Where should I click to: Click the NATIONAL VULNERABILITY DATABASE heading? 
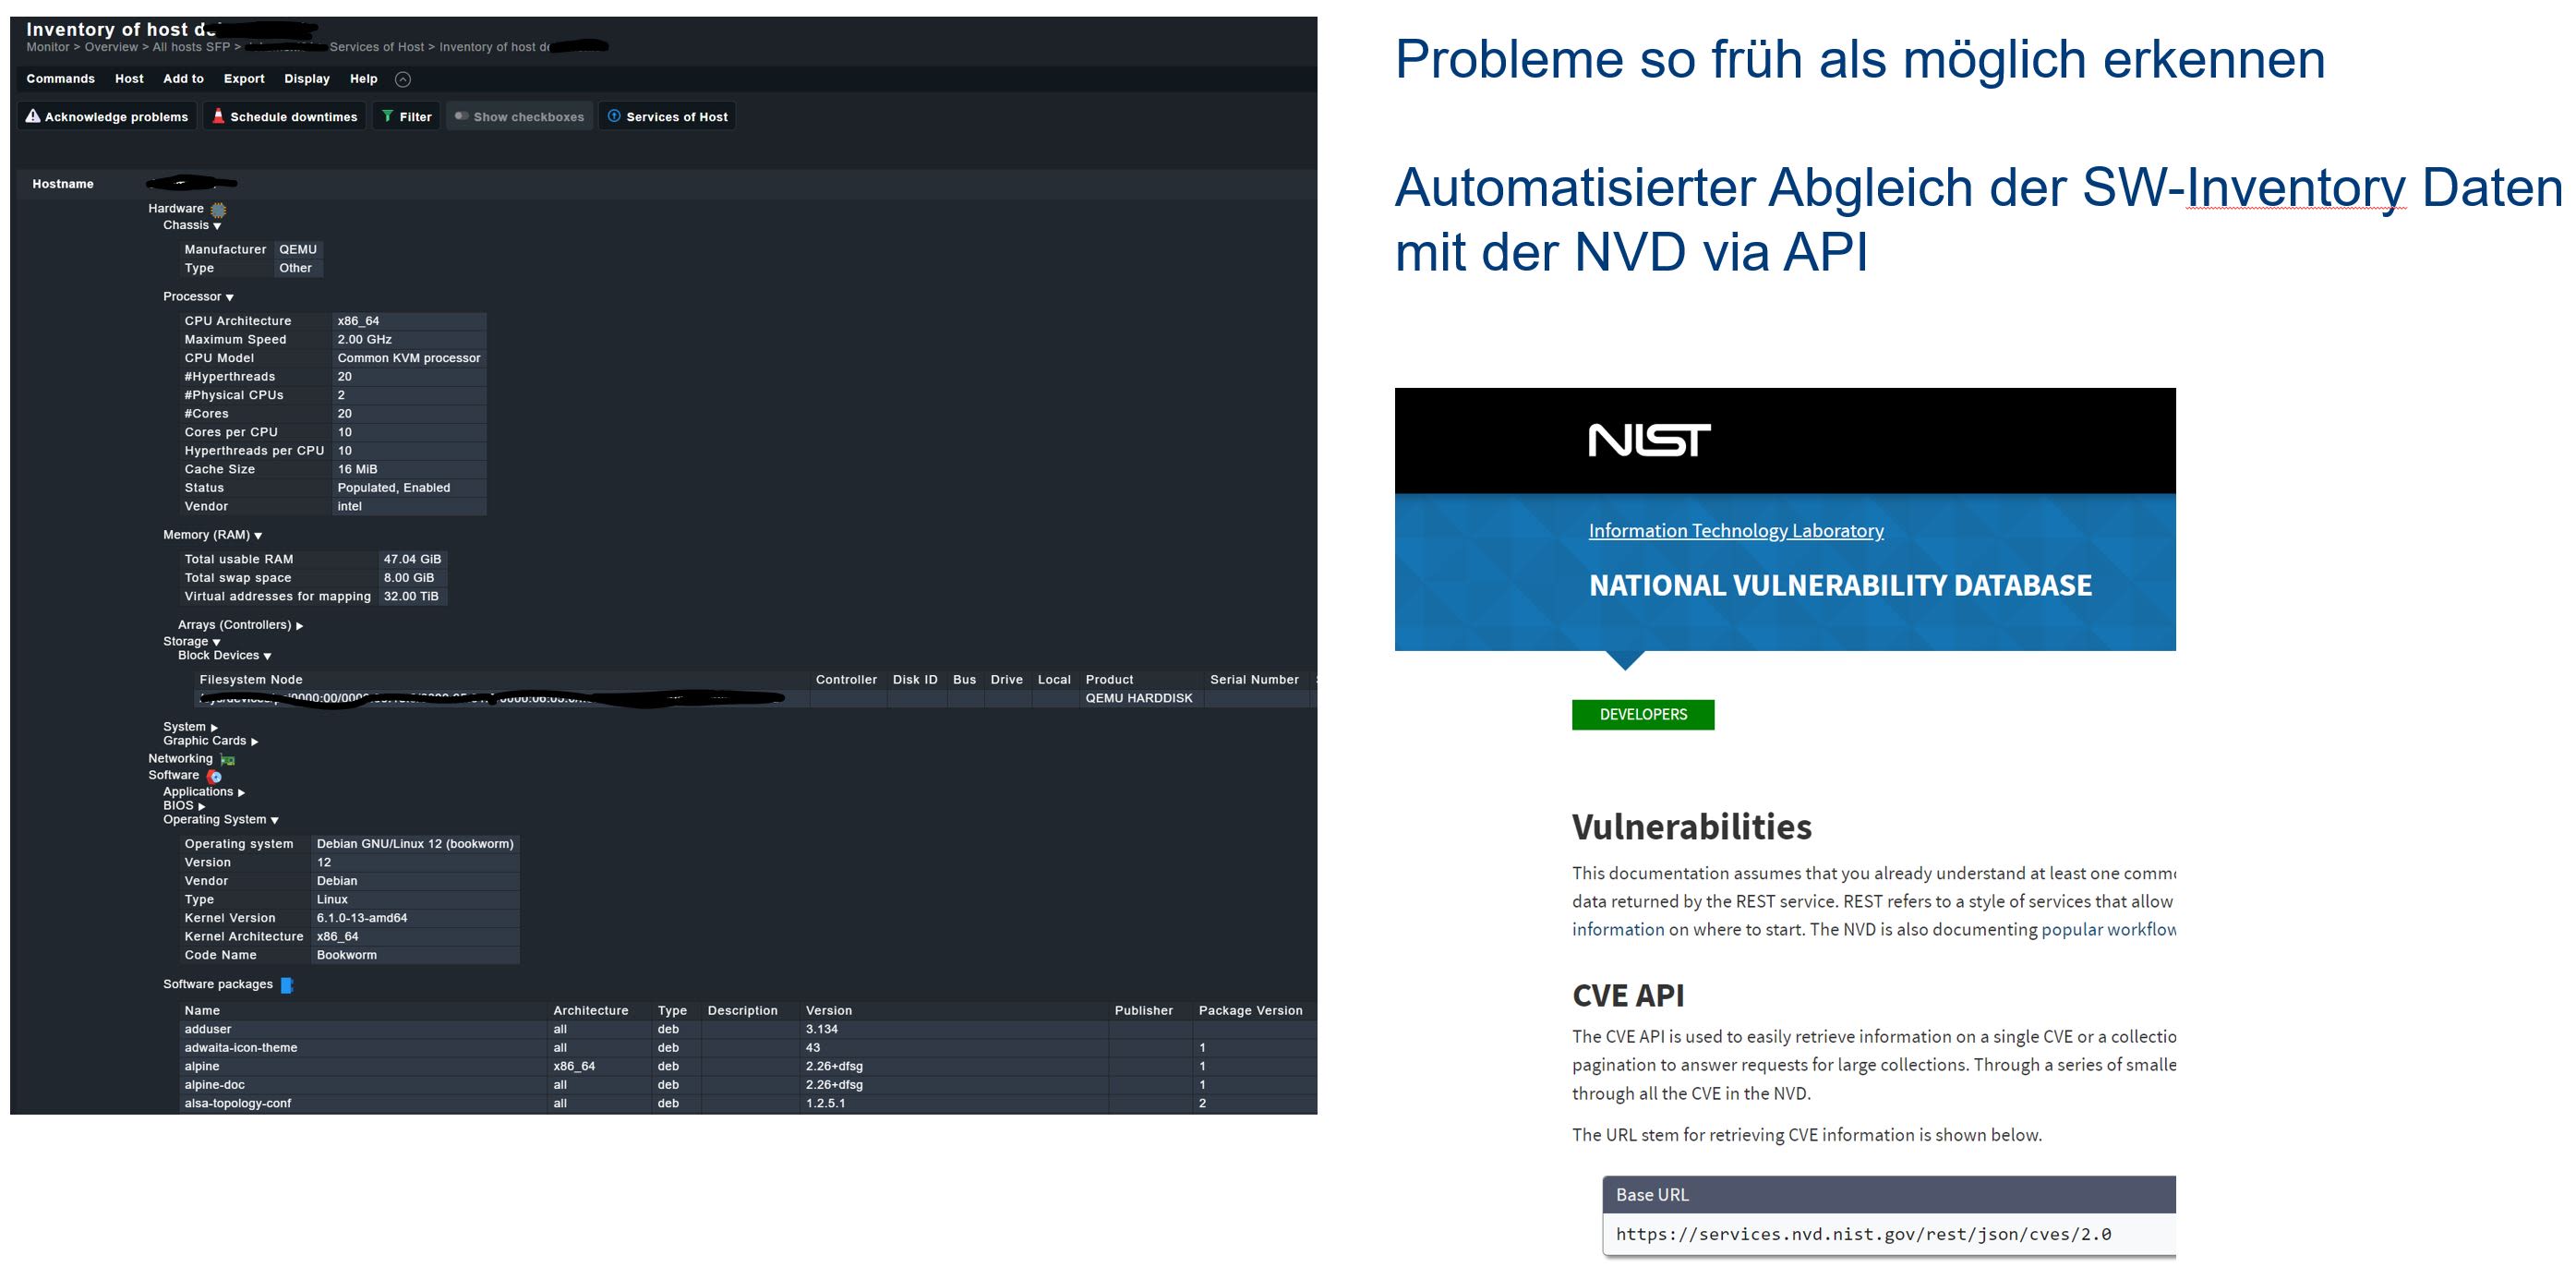(1840, 586)
